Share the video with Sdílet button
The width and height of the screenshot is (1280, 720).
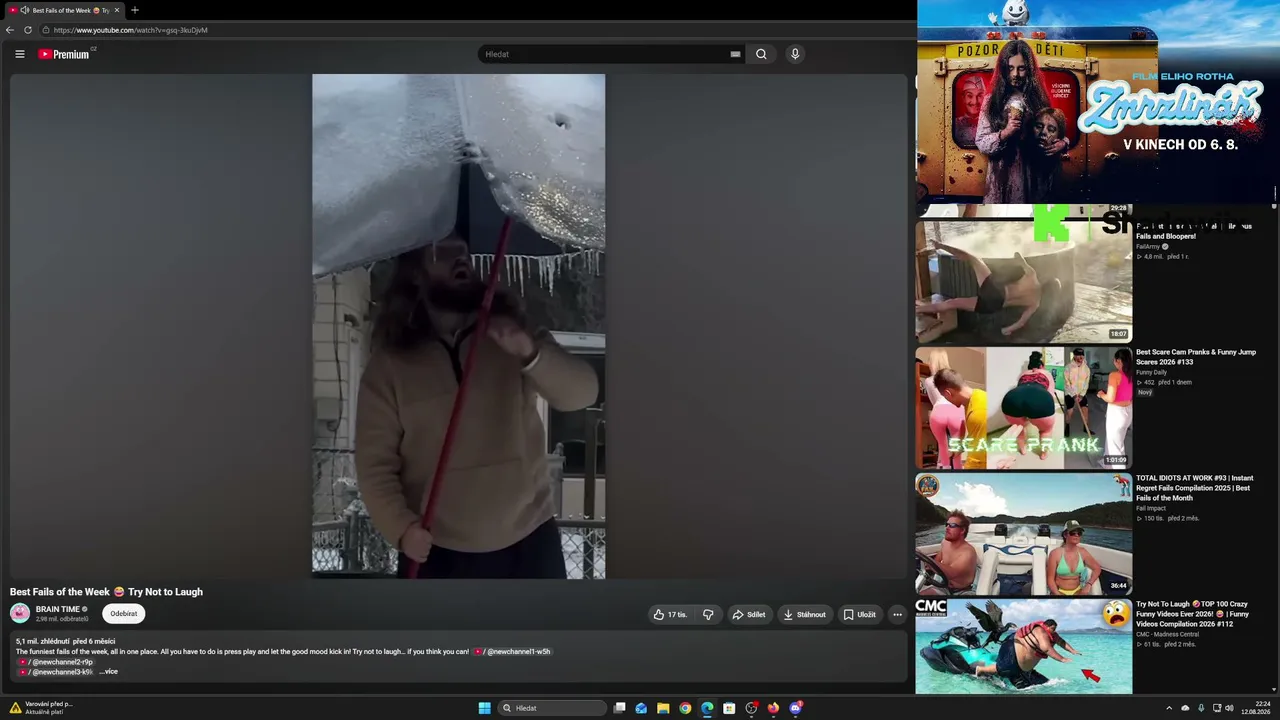pos(749,615)
